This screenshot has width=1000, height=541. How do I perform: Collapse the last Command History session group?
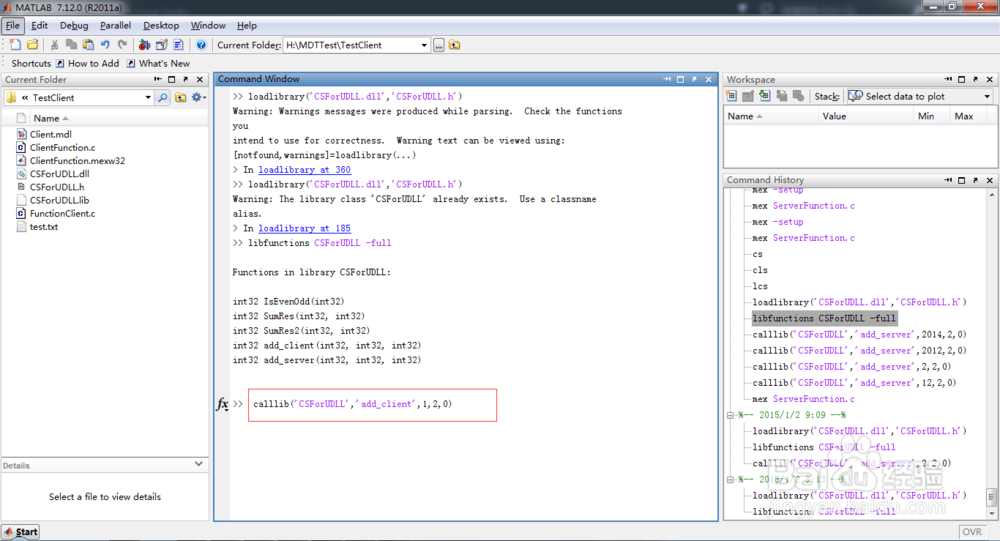pos(730,479)
